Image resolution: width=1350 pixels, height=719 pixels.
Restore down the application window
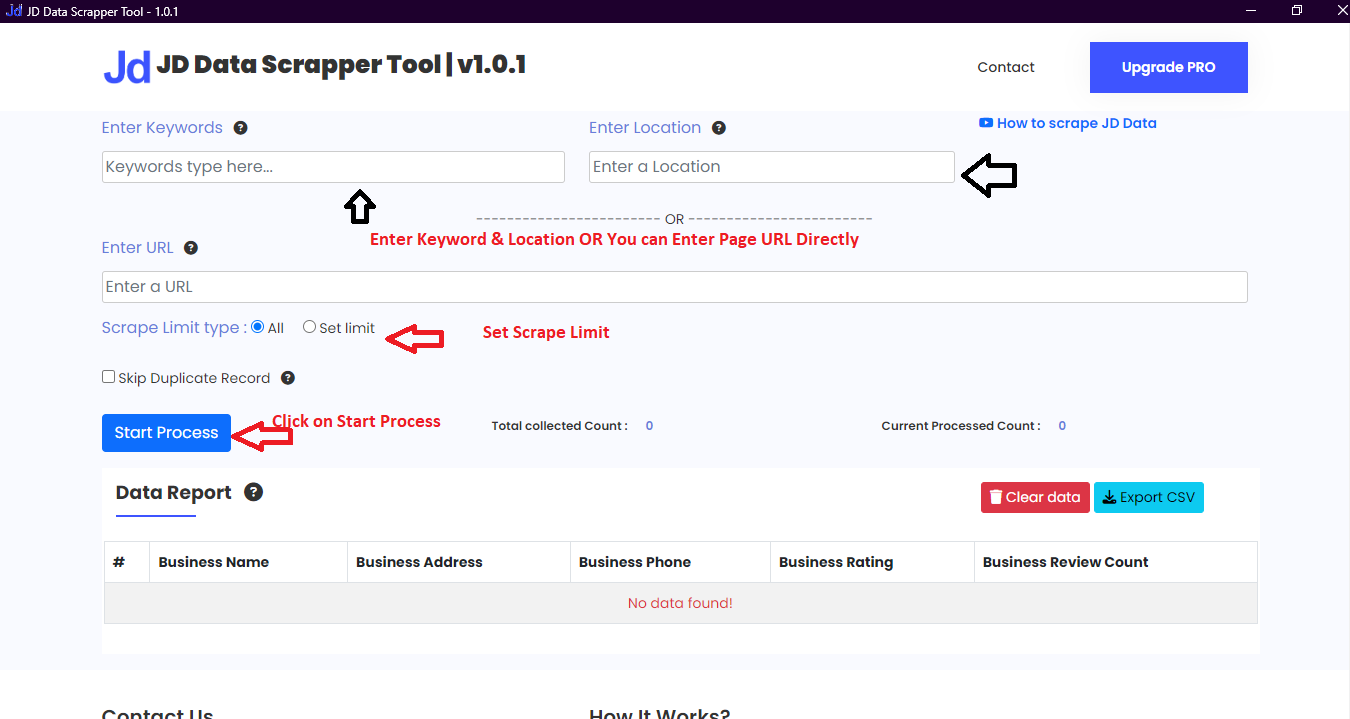pos(1297,10)
